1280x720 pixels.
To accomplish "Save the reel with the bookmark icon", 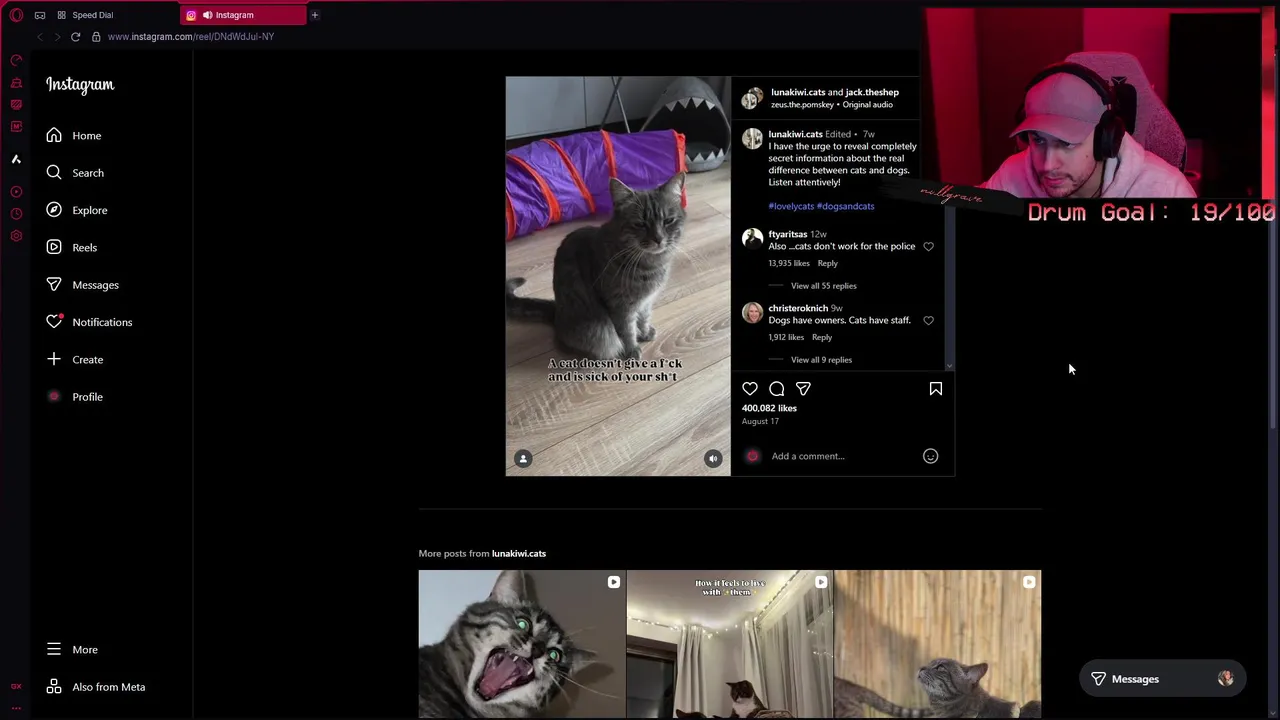I will pyautogui.click(x=936, y=389).
